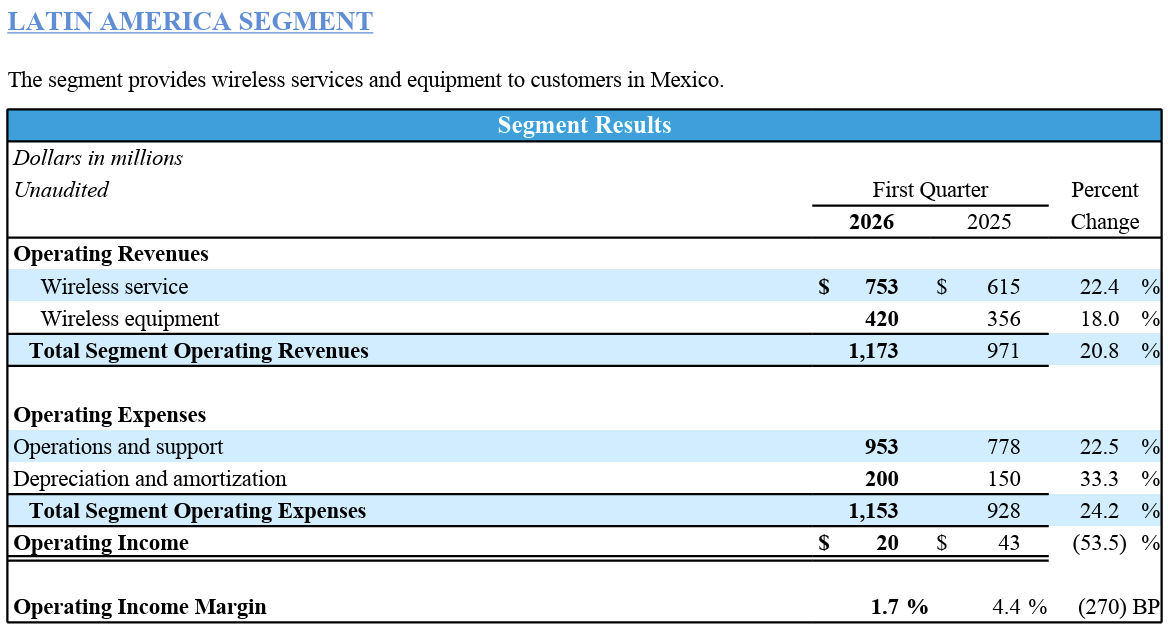Click the "Total Segment Operating Expenses" label
This screenshot has height=629, width=1168.
click(198, 511)
